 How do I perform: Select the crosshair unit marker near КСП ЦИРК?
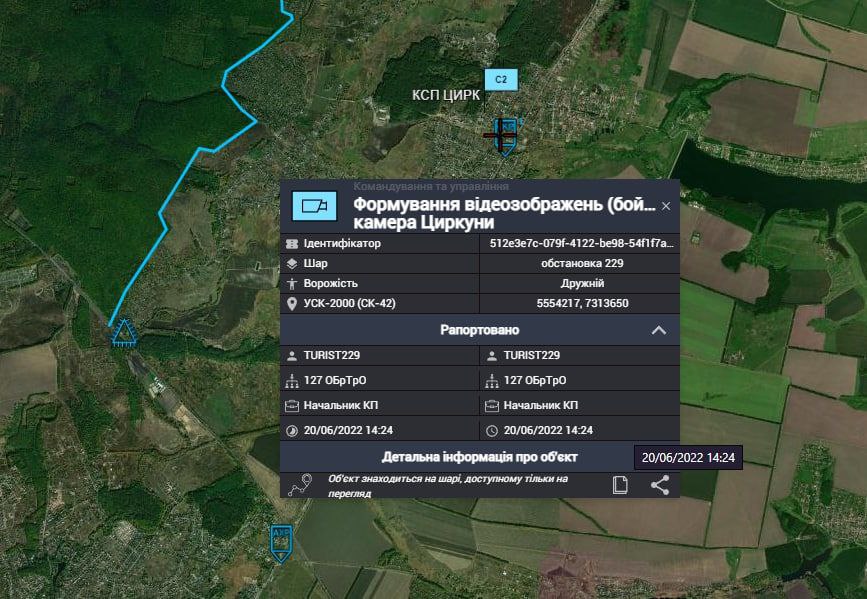502,134
